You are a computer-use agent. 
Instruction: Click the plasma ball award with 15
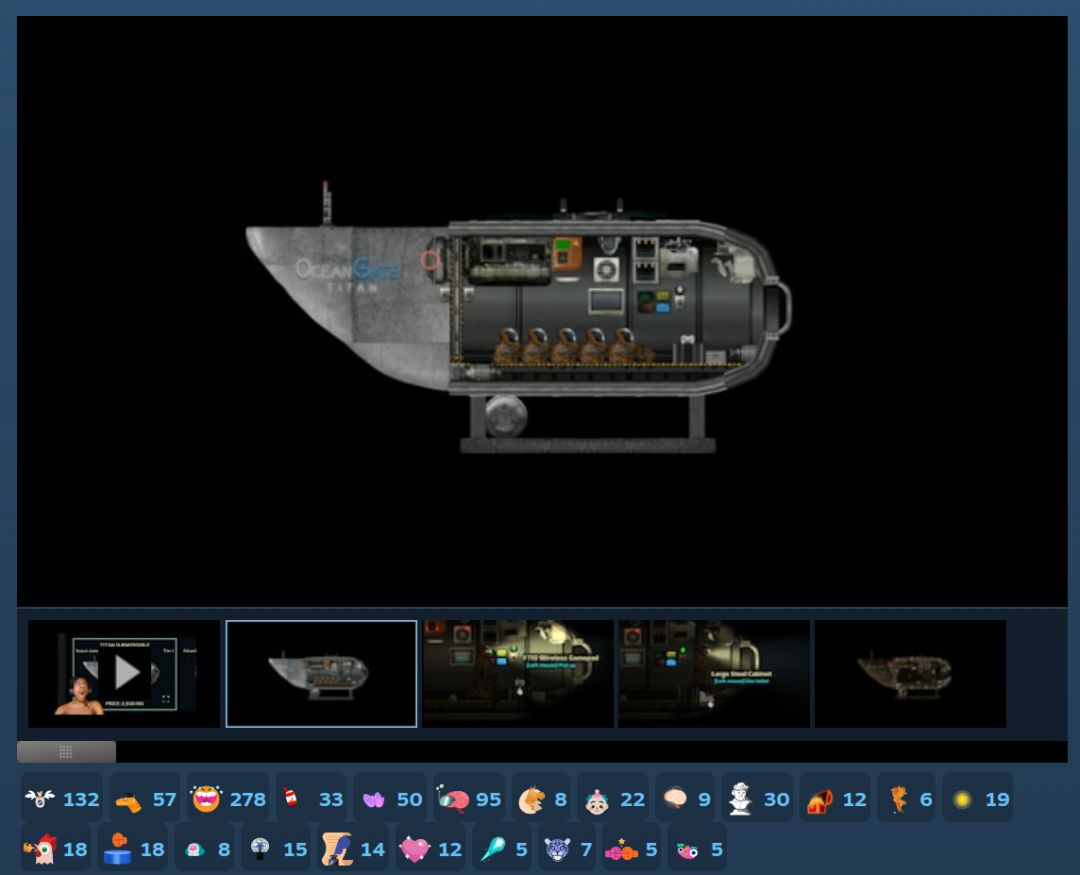pos(276,848)
